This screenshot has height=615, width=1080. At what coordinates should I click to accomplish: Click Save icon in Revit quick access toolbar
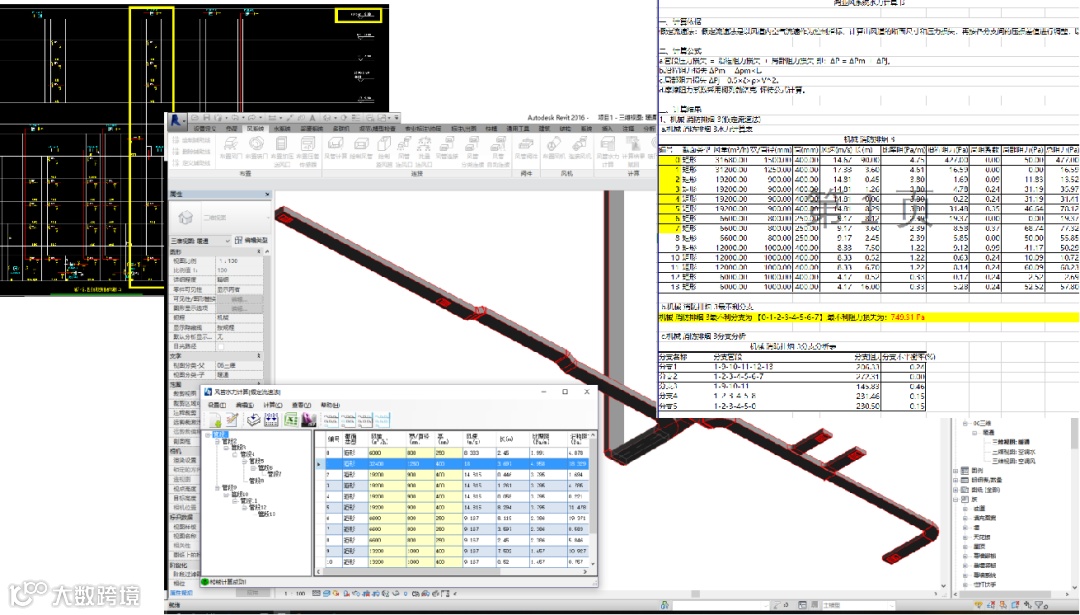[x=207, y=118]
